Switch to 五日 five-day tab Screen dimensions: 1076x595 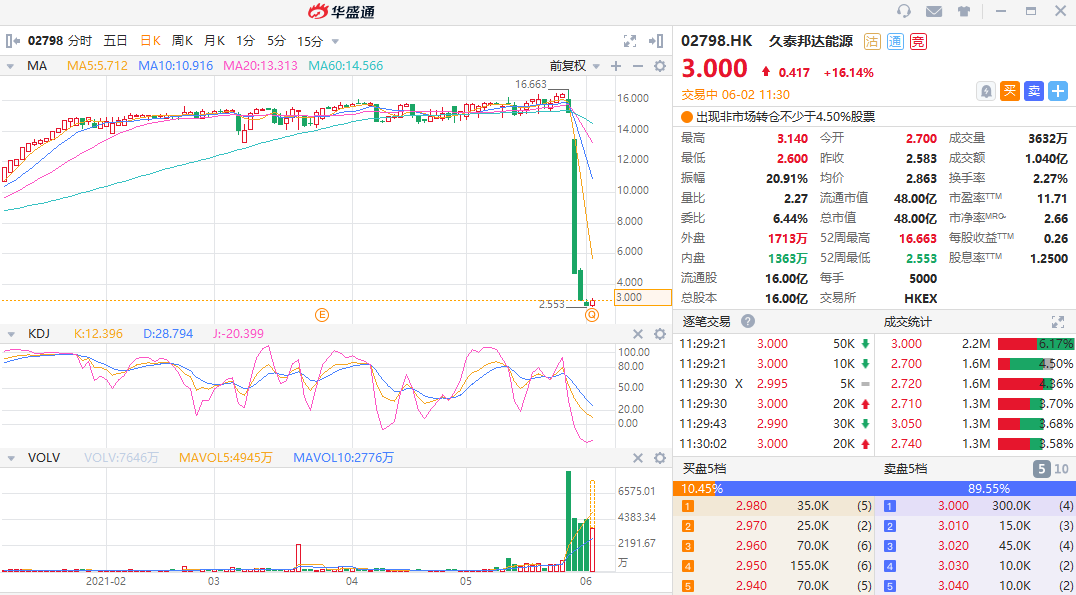(x=115, y=41)
